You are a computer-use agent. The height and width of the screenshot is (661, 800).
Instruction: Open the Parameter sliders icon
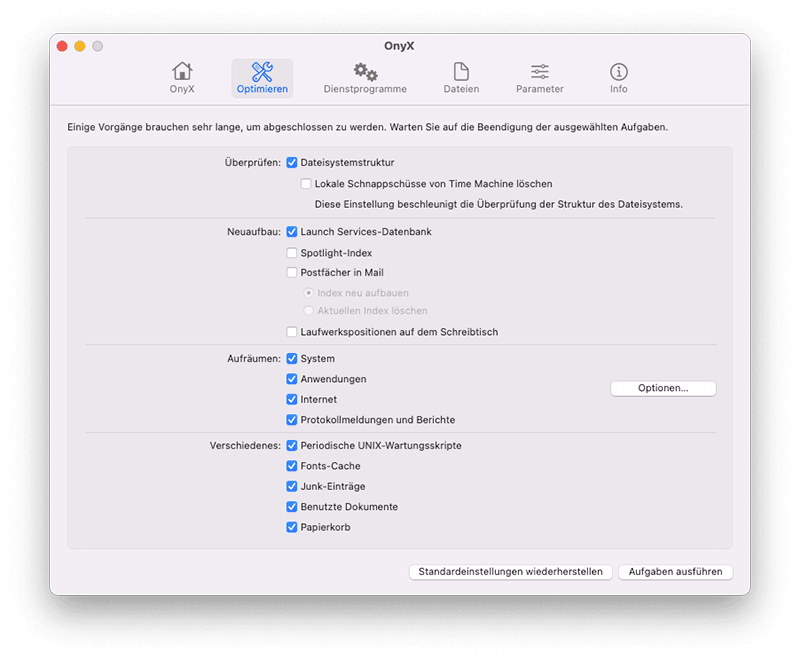(540, 72)
